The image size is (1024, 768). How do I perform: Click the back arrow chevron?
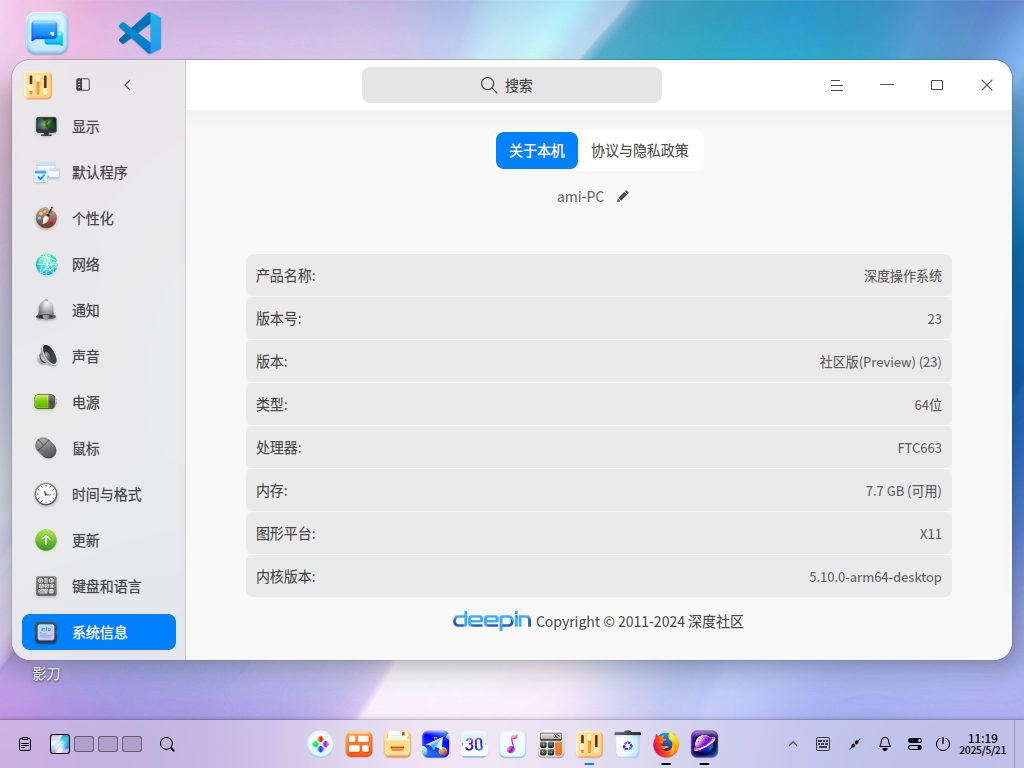tap(127, 85)
